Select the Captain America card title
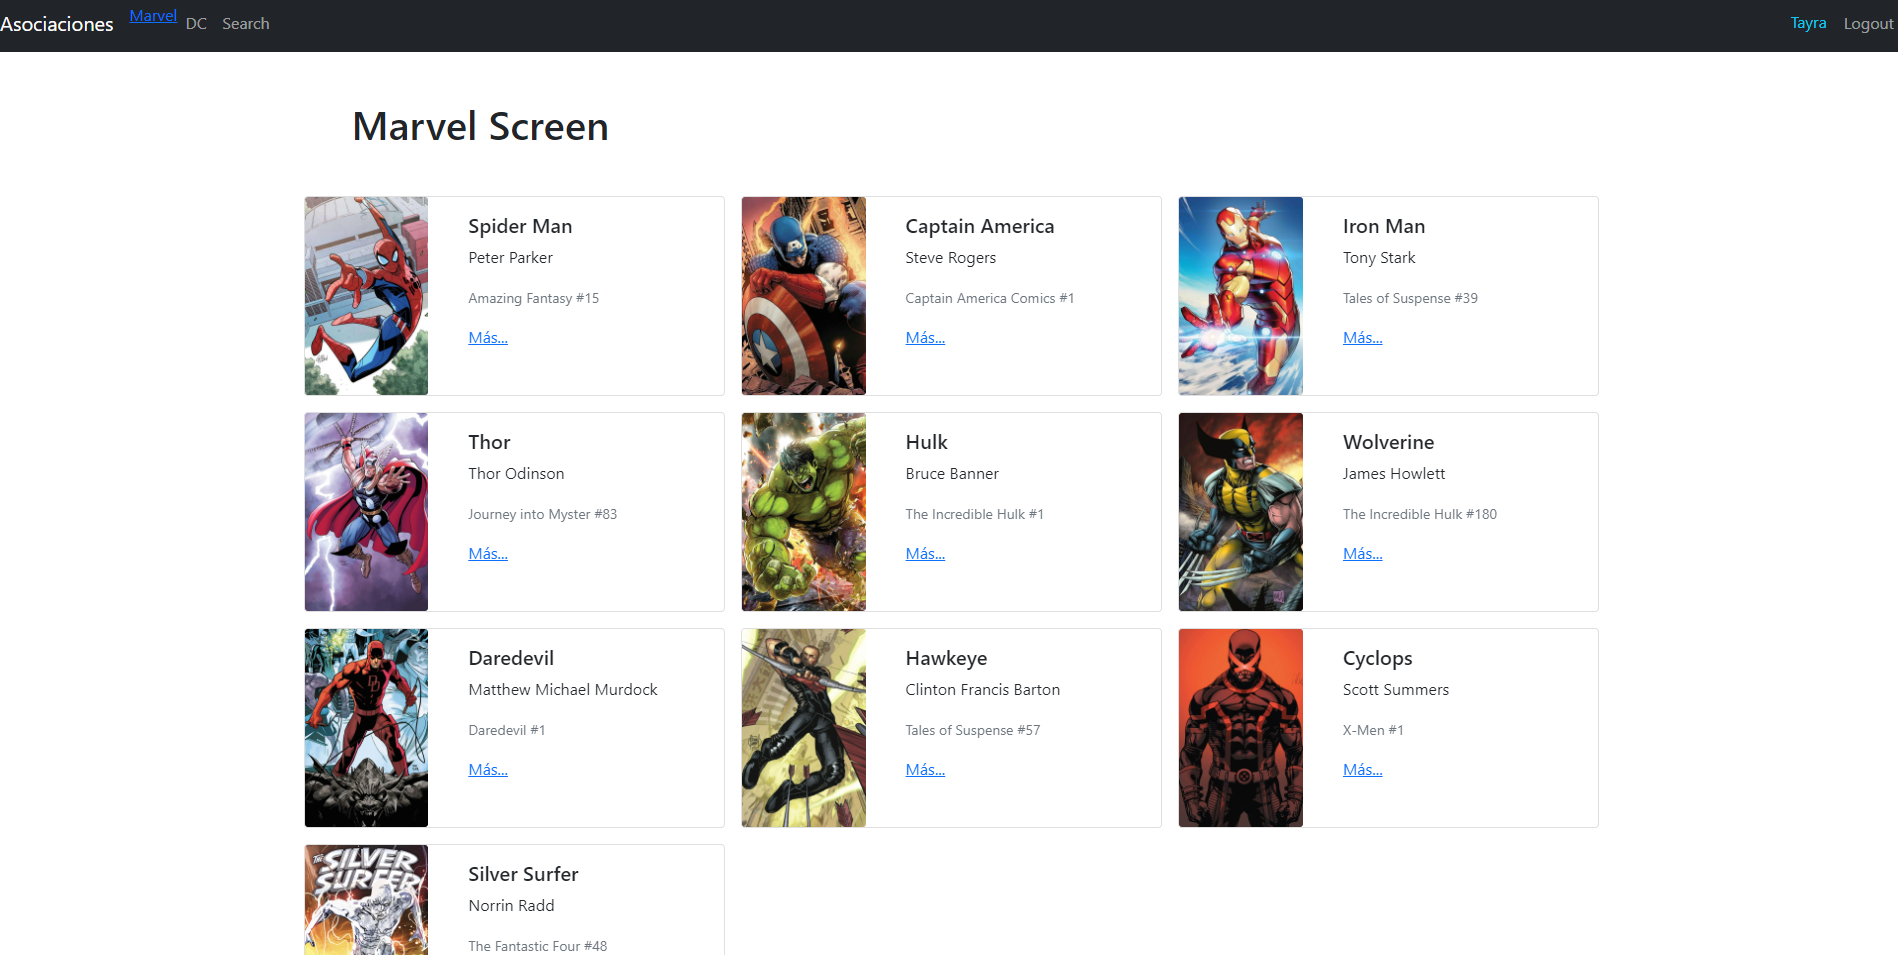The height and width of the screenshot is (955, 1898). pyautogui.click(x=980, y=226)
